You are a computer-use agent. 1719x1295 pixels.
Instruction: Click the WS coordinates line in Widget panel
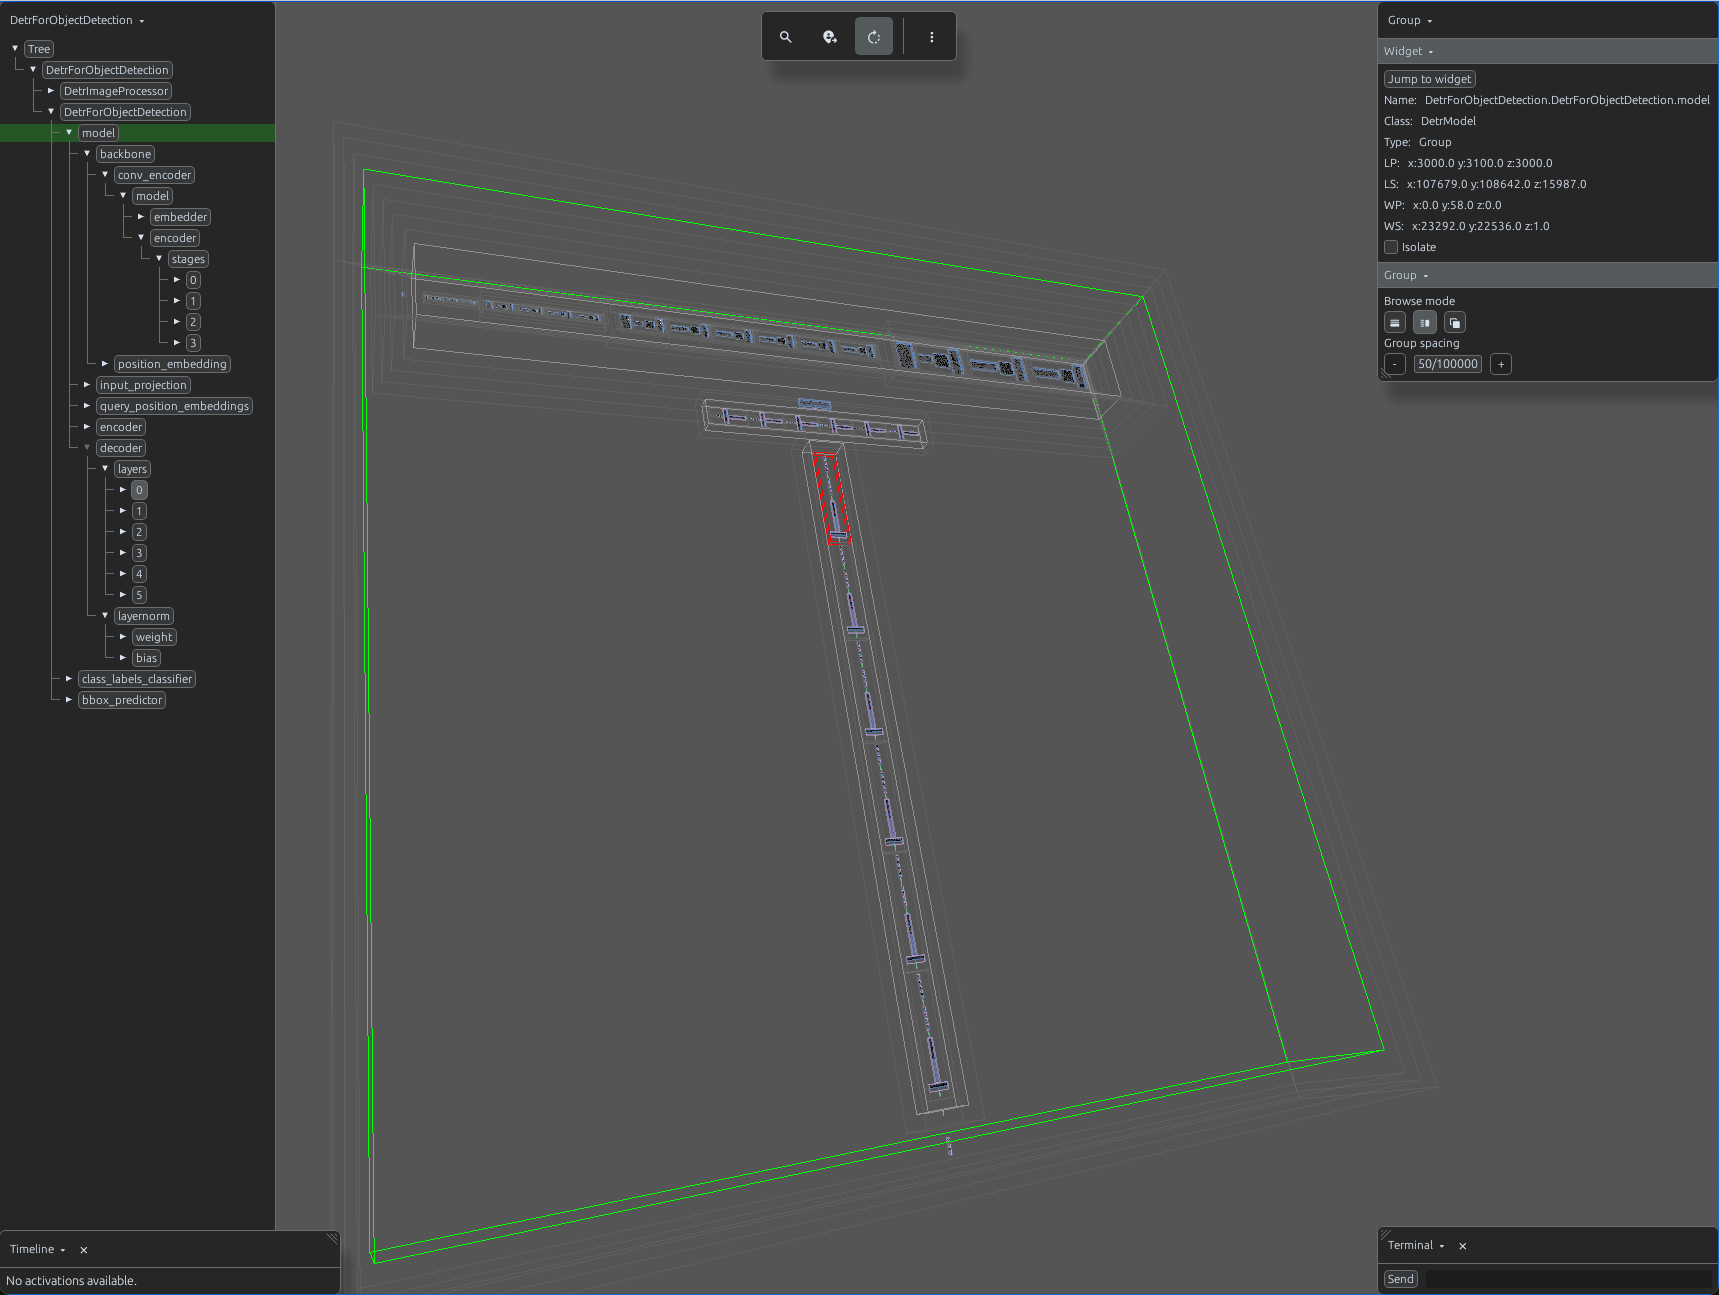coord(1466,226)
